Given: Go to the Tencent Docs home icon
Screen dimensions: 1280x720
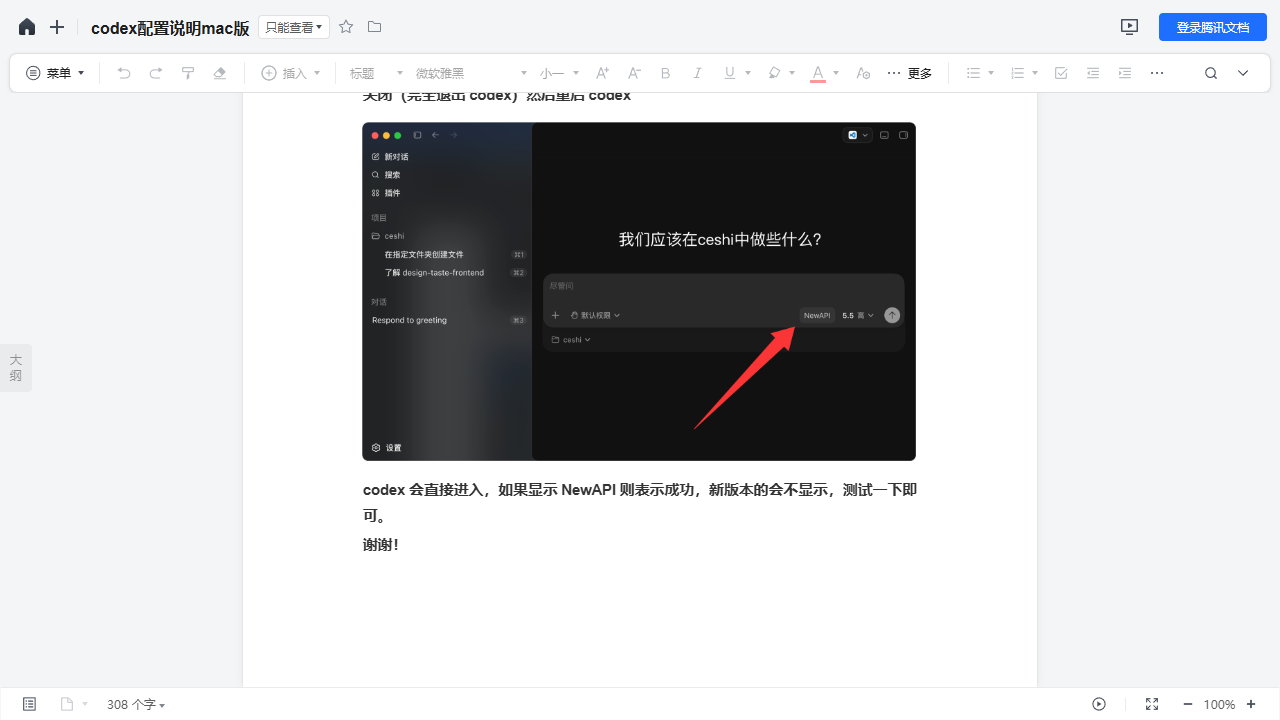Looking at the screenshot, I should pyautogui.click(x=27, y=27).
